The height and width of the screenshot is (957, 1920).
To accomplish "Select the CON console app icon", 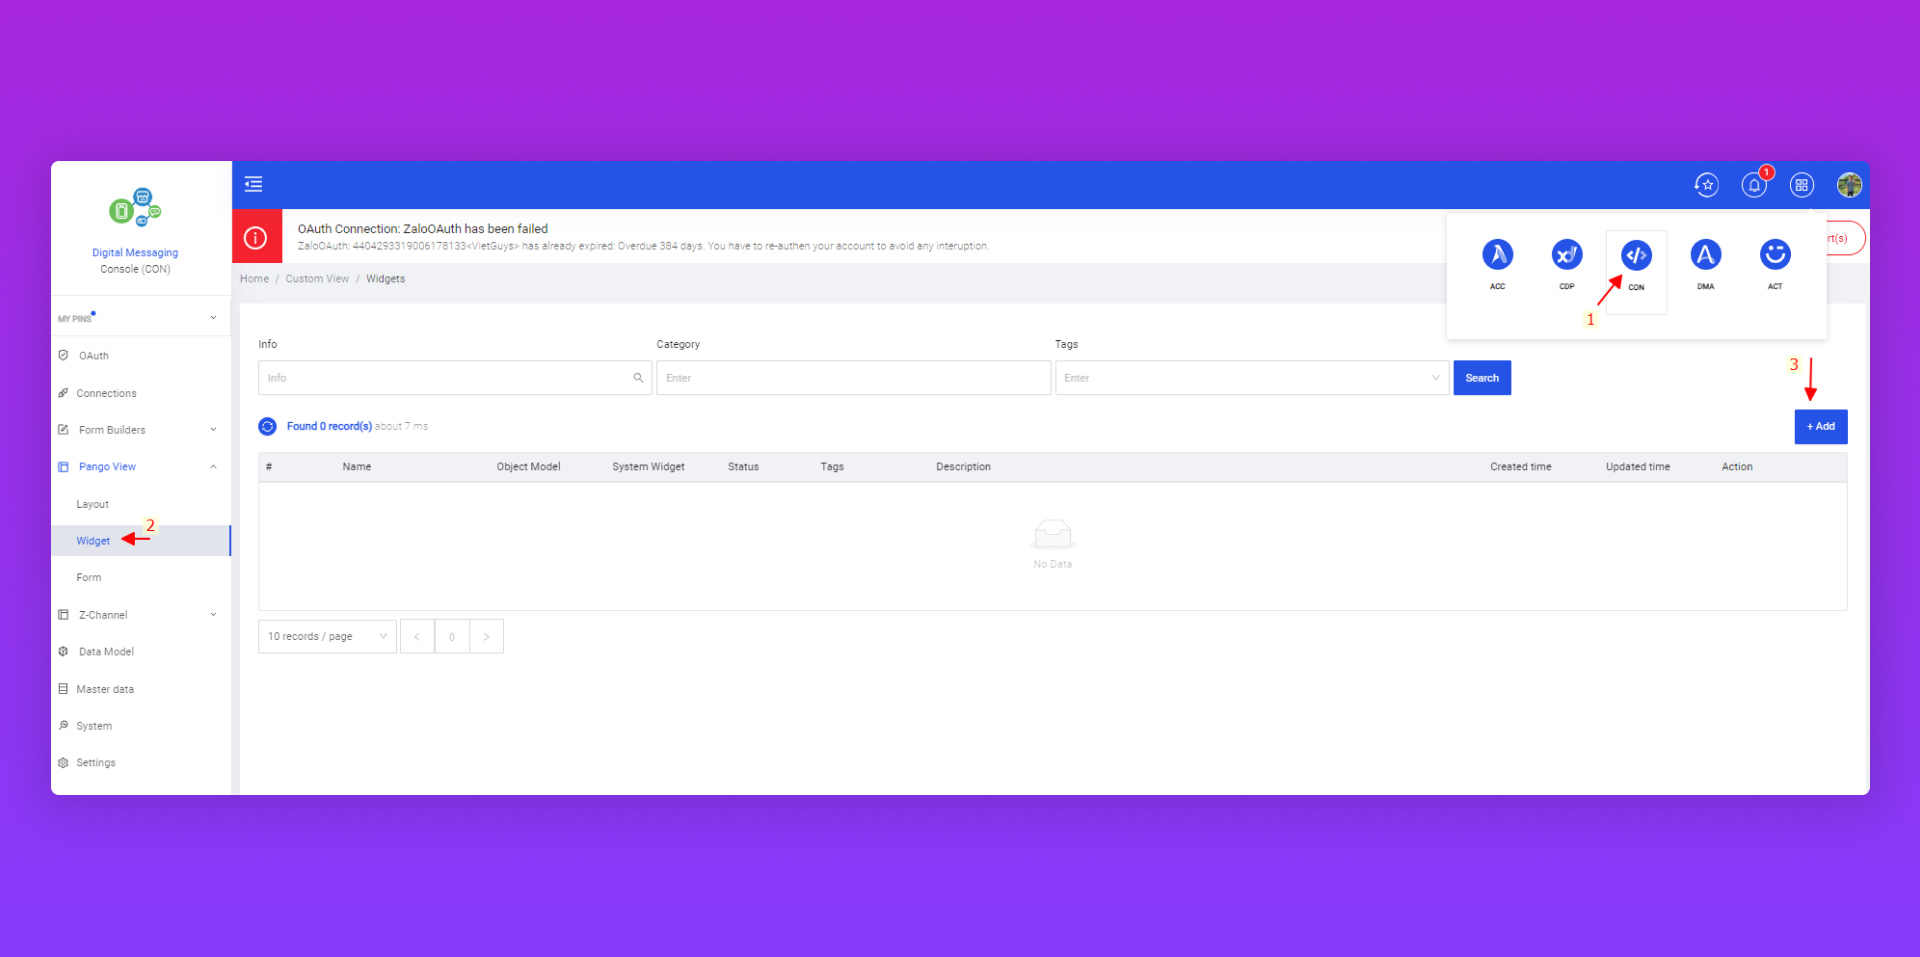I will 1636,256.
